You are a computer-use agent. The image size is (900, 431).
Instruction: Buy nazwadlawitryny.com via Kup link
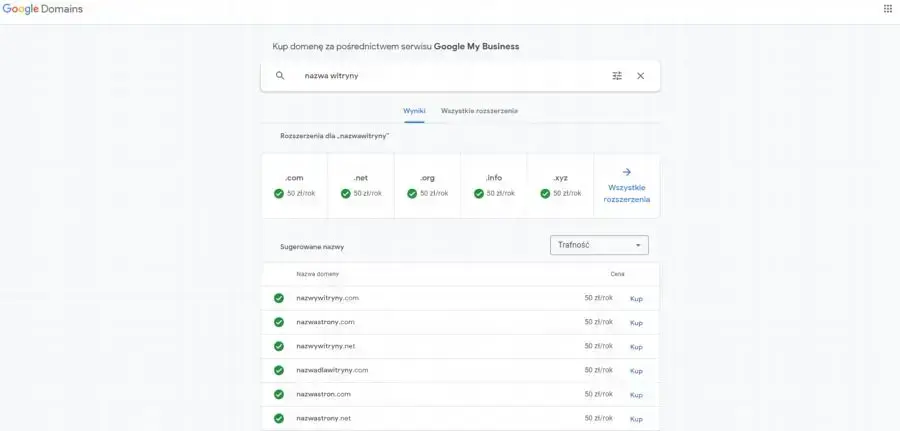pos(636,370)
